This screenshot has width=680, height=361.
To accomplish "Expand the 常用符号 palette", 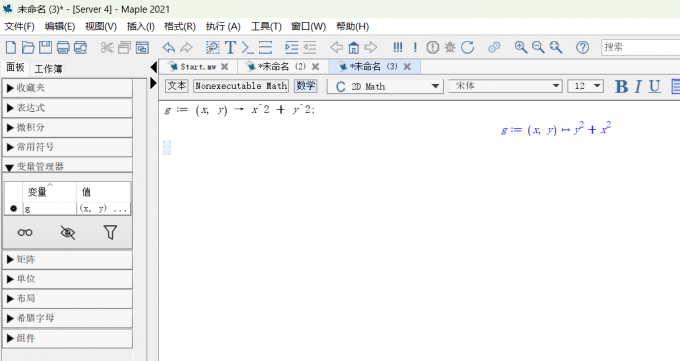I will [x=67, y=147].
